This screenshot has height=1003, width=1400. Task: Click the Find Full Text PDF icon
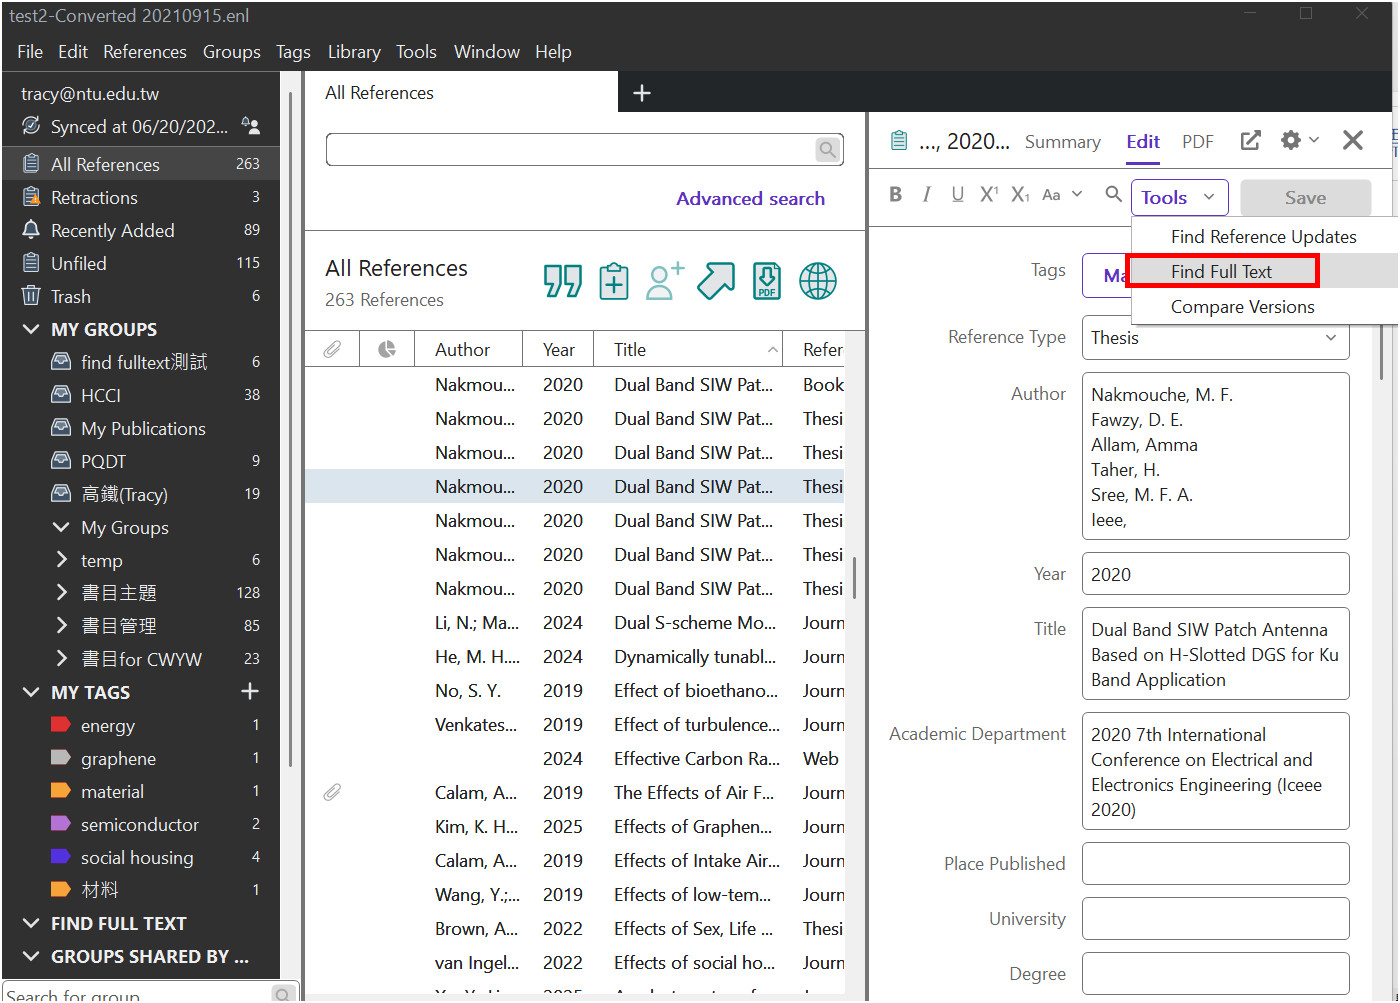(x=767, y=281)
